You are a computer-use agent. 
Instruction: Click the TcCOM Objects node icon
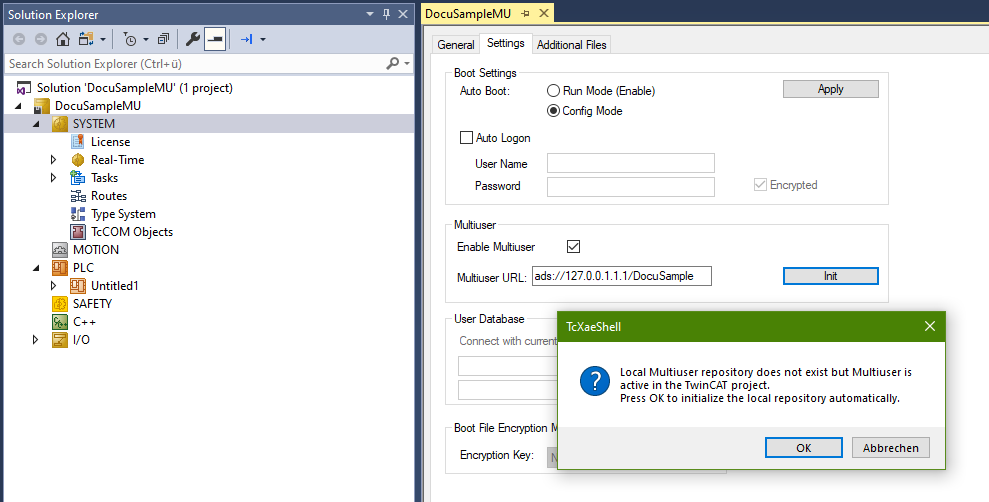(x=78, y=232)
